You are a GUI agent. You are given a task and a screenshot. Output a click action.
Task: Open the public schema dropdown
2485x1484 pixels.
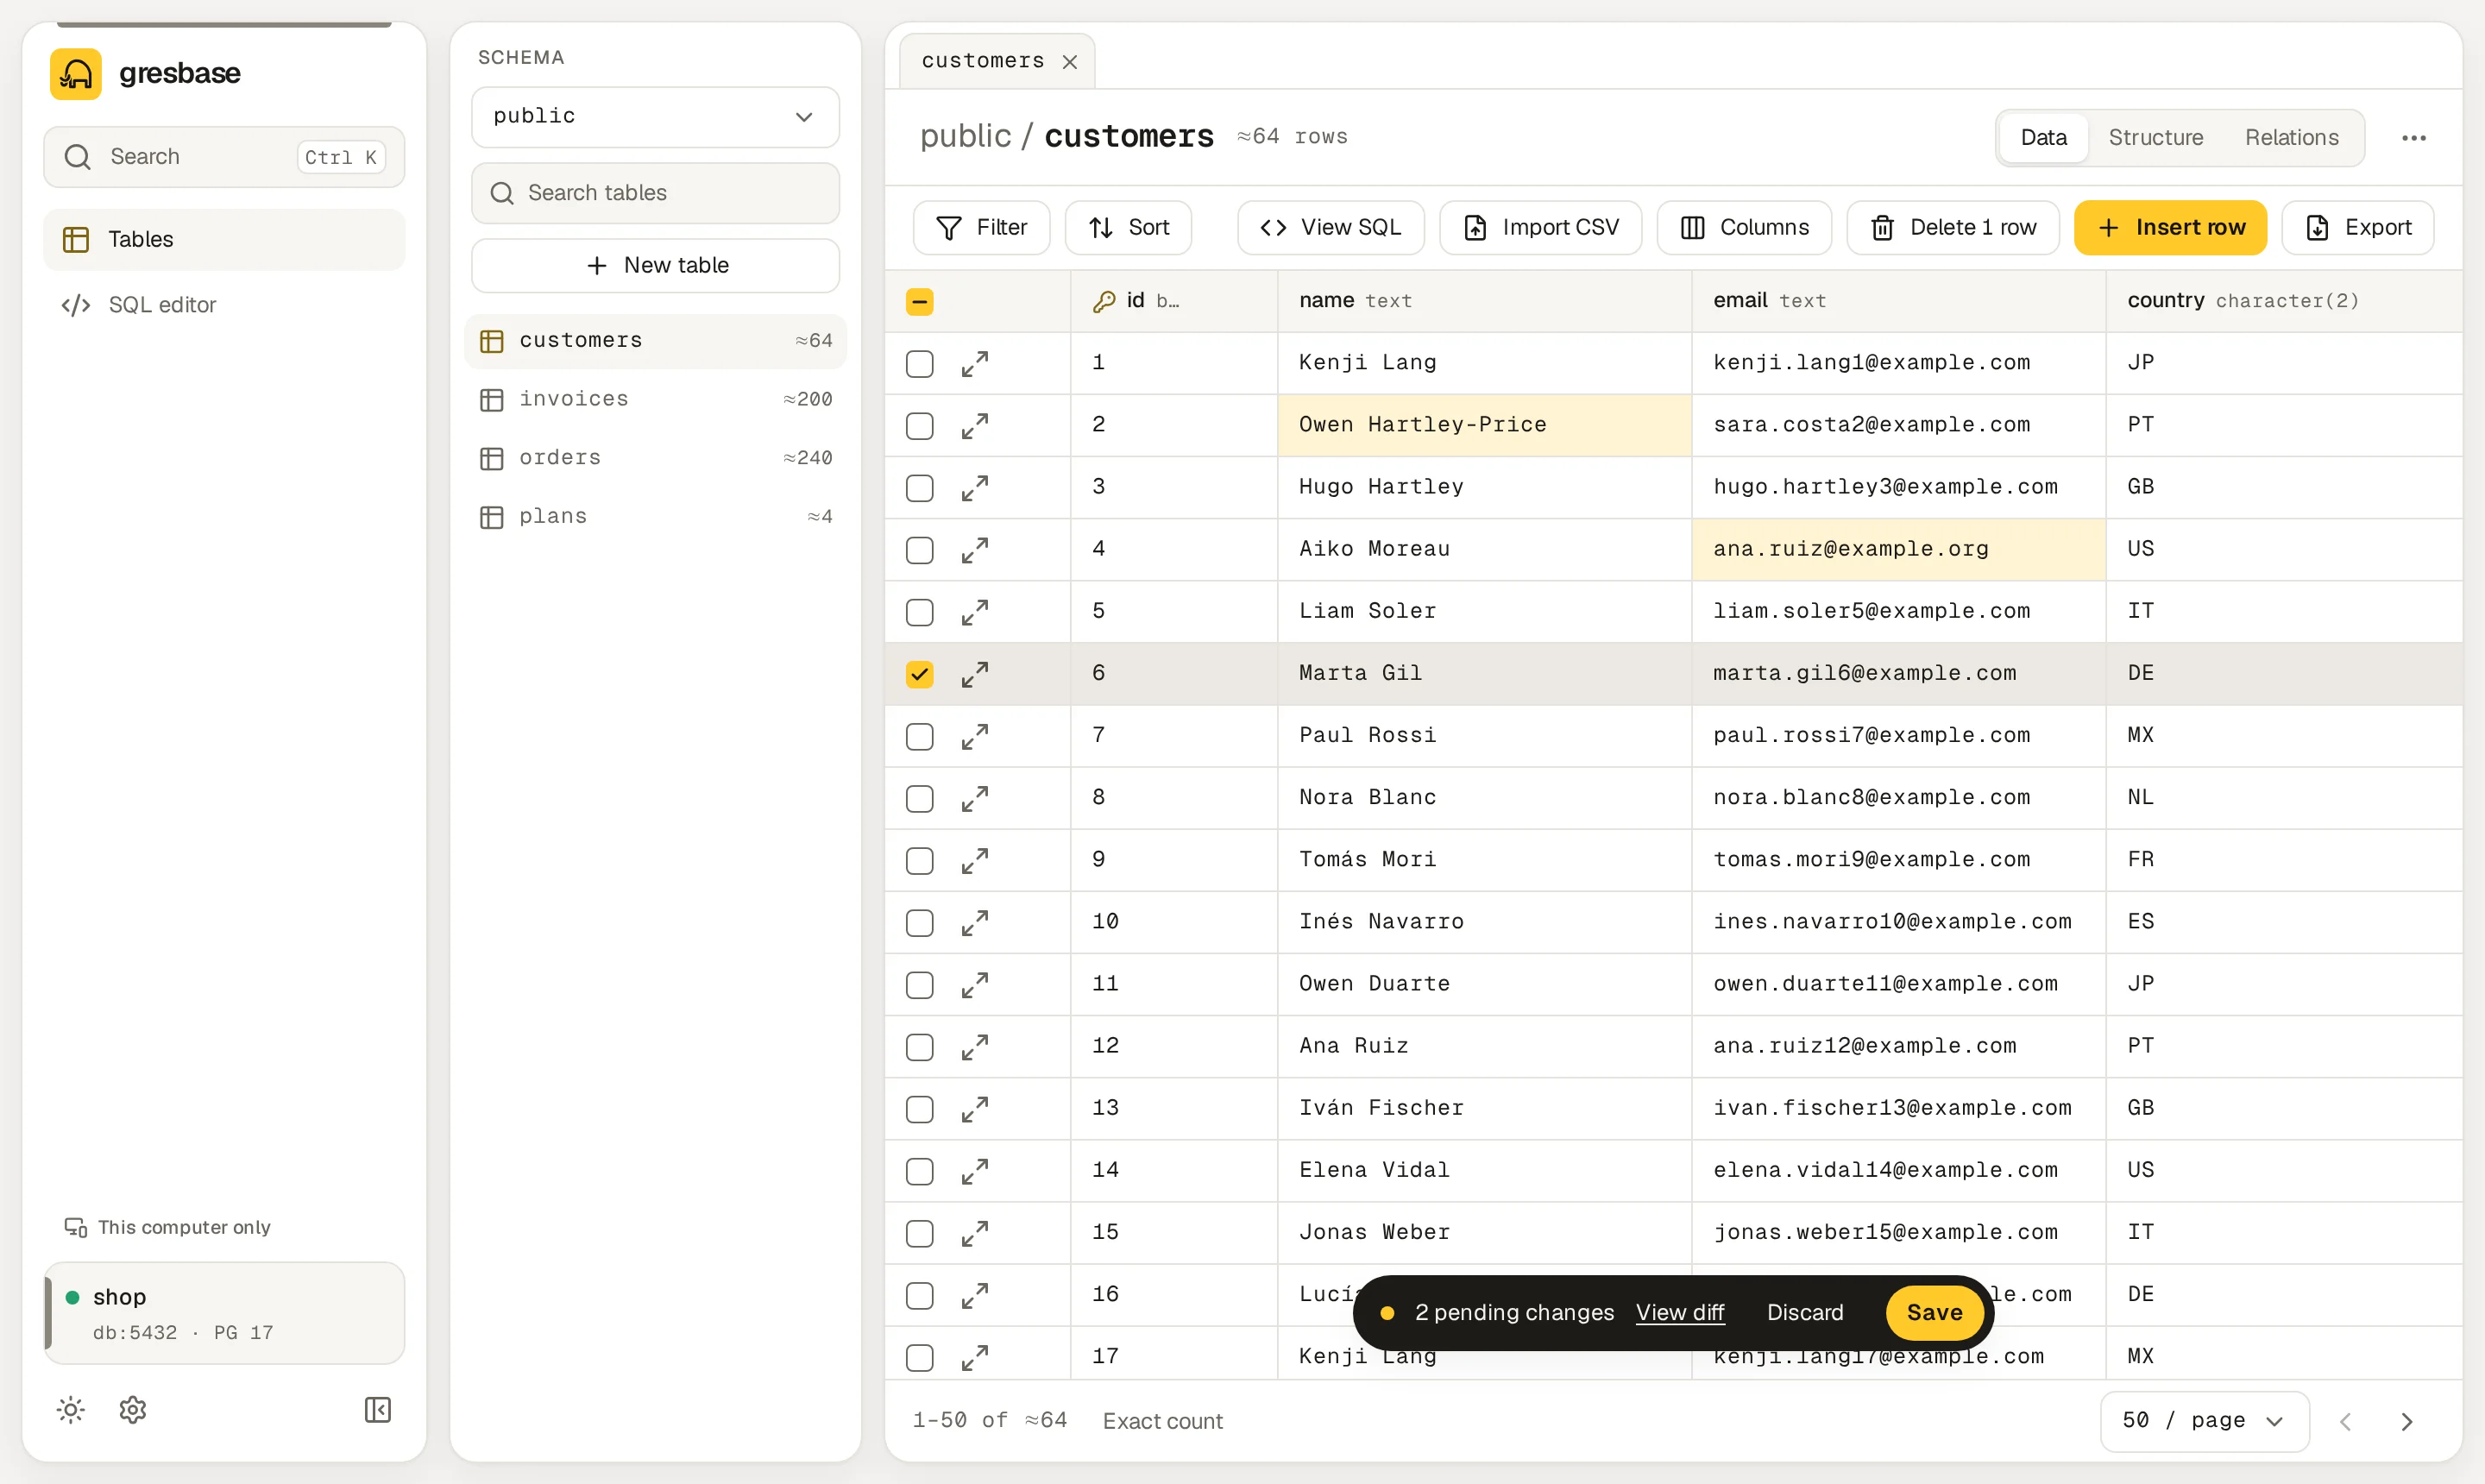pyautogui.click(x=655, y=117)
